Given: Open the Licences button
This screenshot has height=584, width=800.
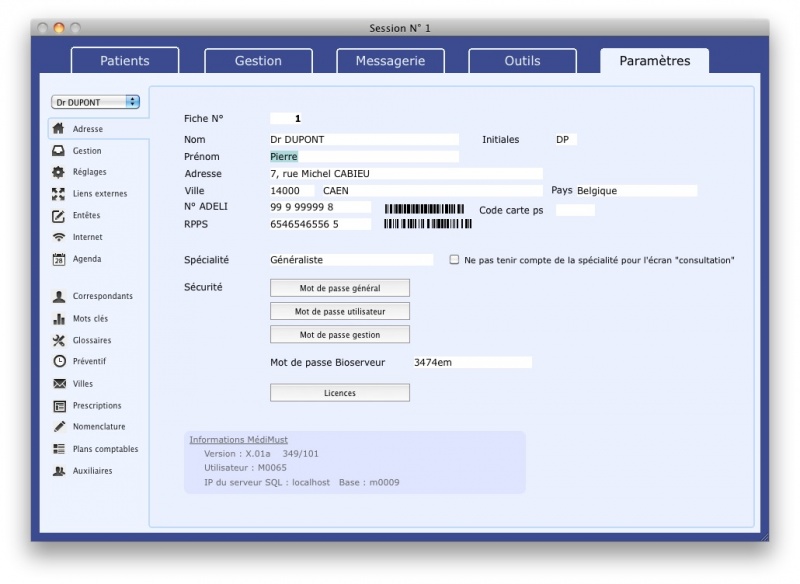Looking at the screenshot, I should [340, 393].
